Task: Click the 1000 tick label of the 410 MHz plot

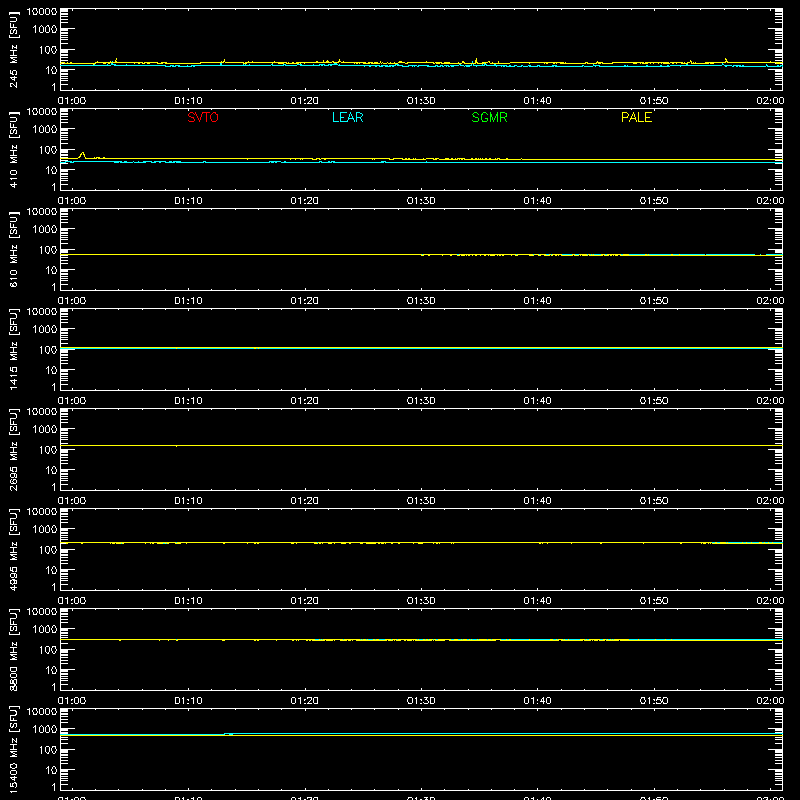Action: [x=45, y=130]
